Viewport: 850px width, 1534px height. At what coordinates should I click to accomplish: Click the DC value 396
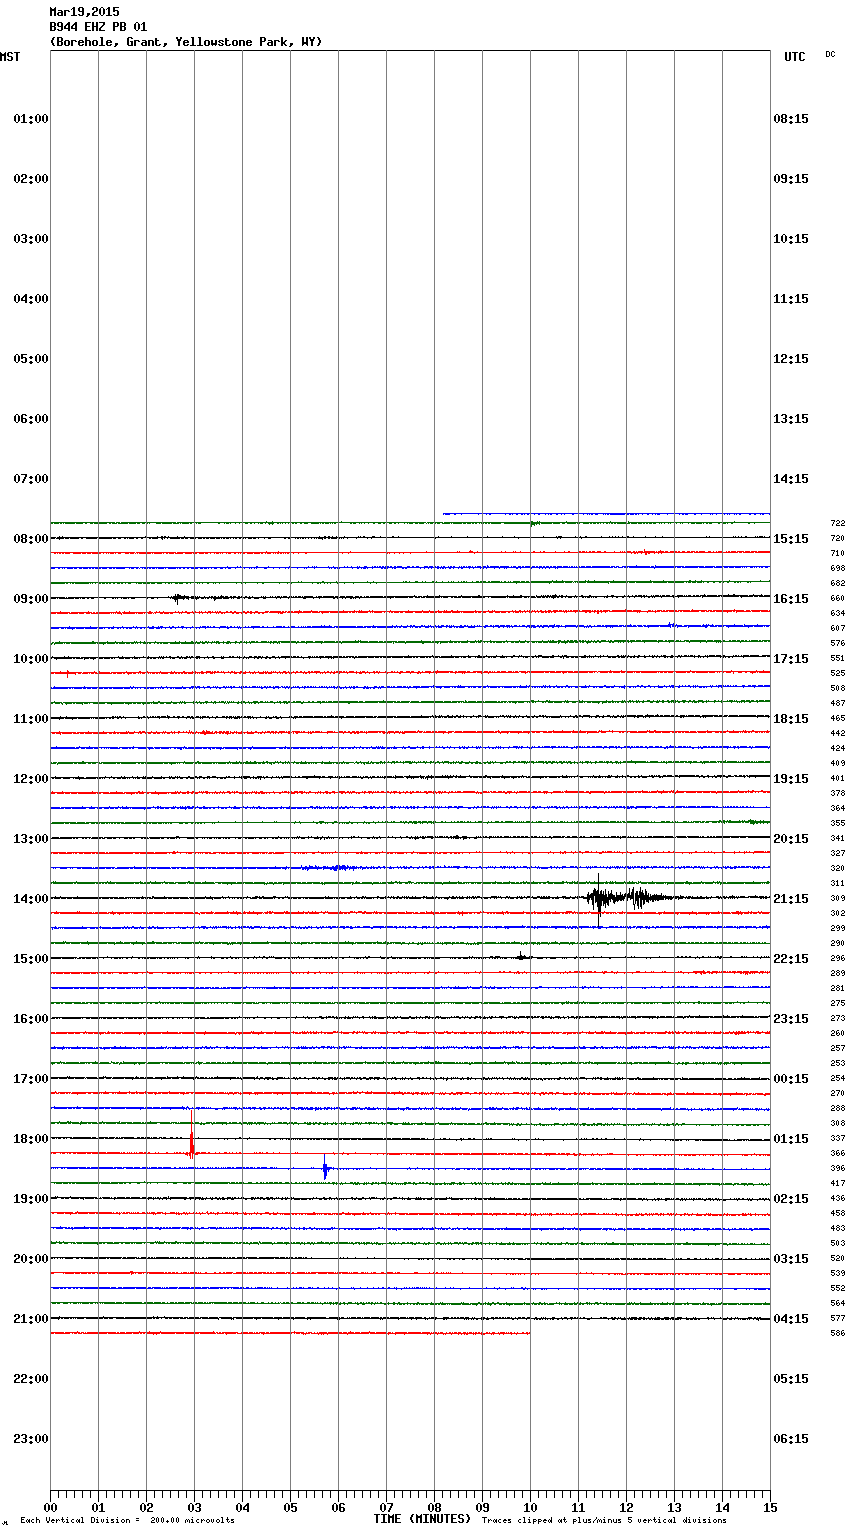click(x=838, y=1168)
